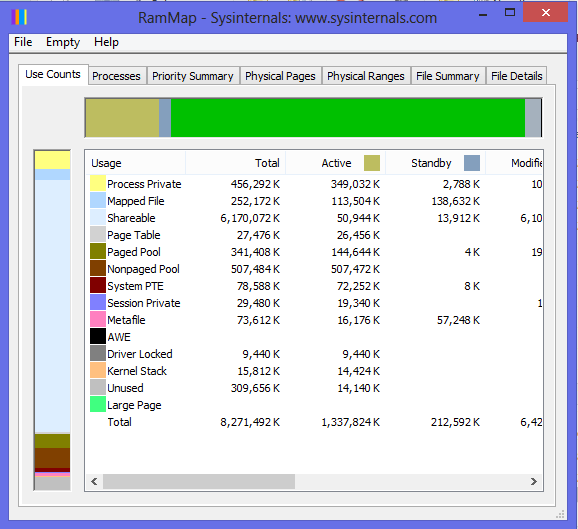This screenshot has width=578, height=529.
Task: Click the RamMap app icon in title bar
Action: pos(19,17)
